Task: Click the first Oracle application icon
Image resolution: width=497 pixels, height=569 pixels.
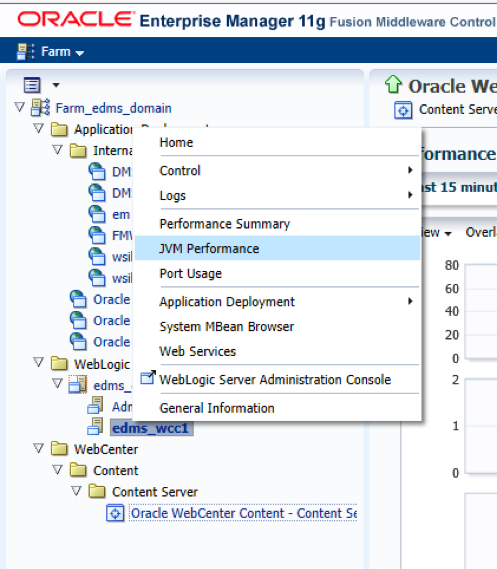Action: pos(78,299)
